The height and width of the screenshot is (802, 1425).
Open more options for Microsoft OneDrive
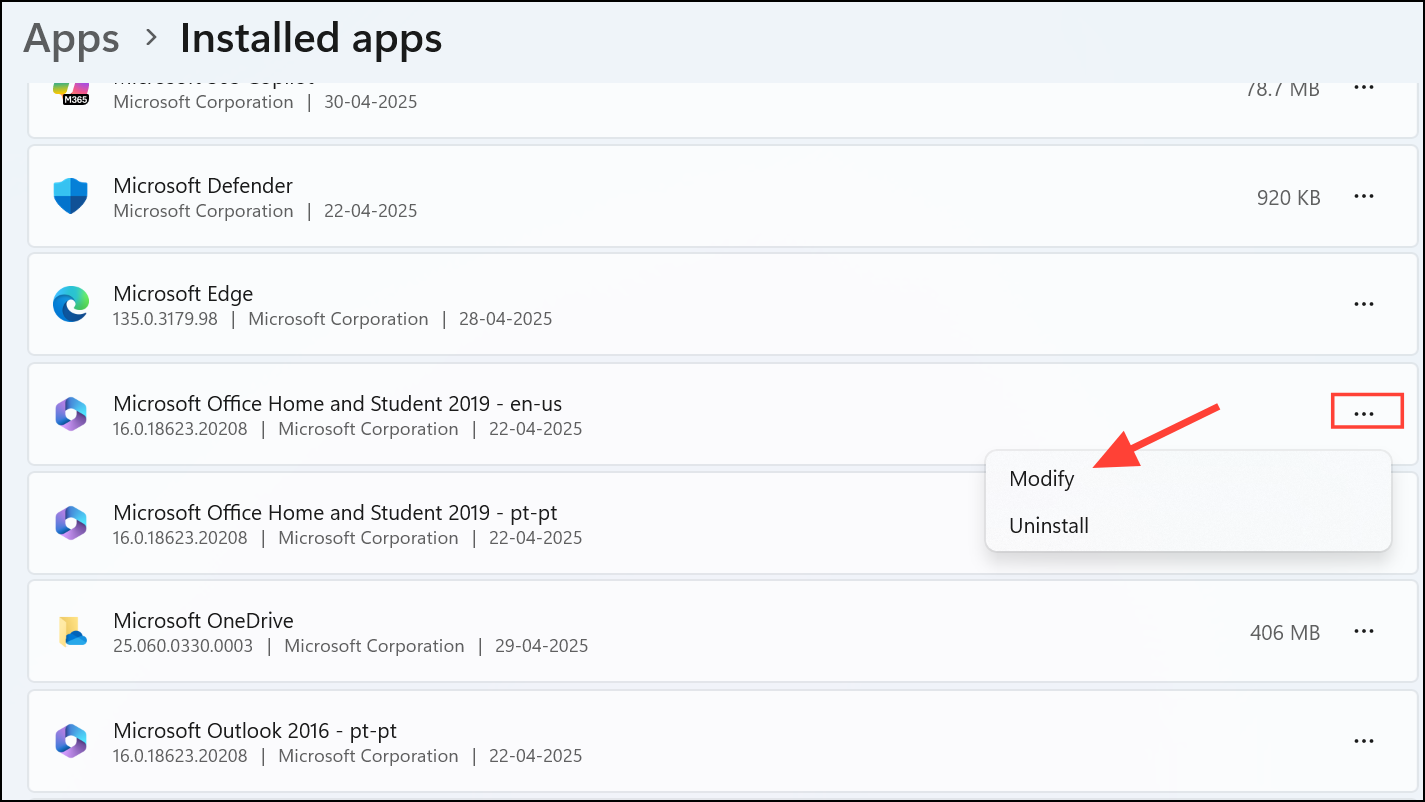point(1364,632)
